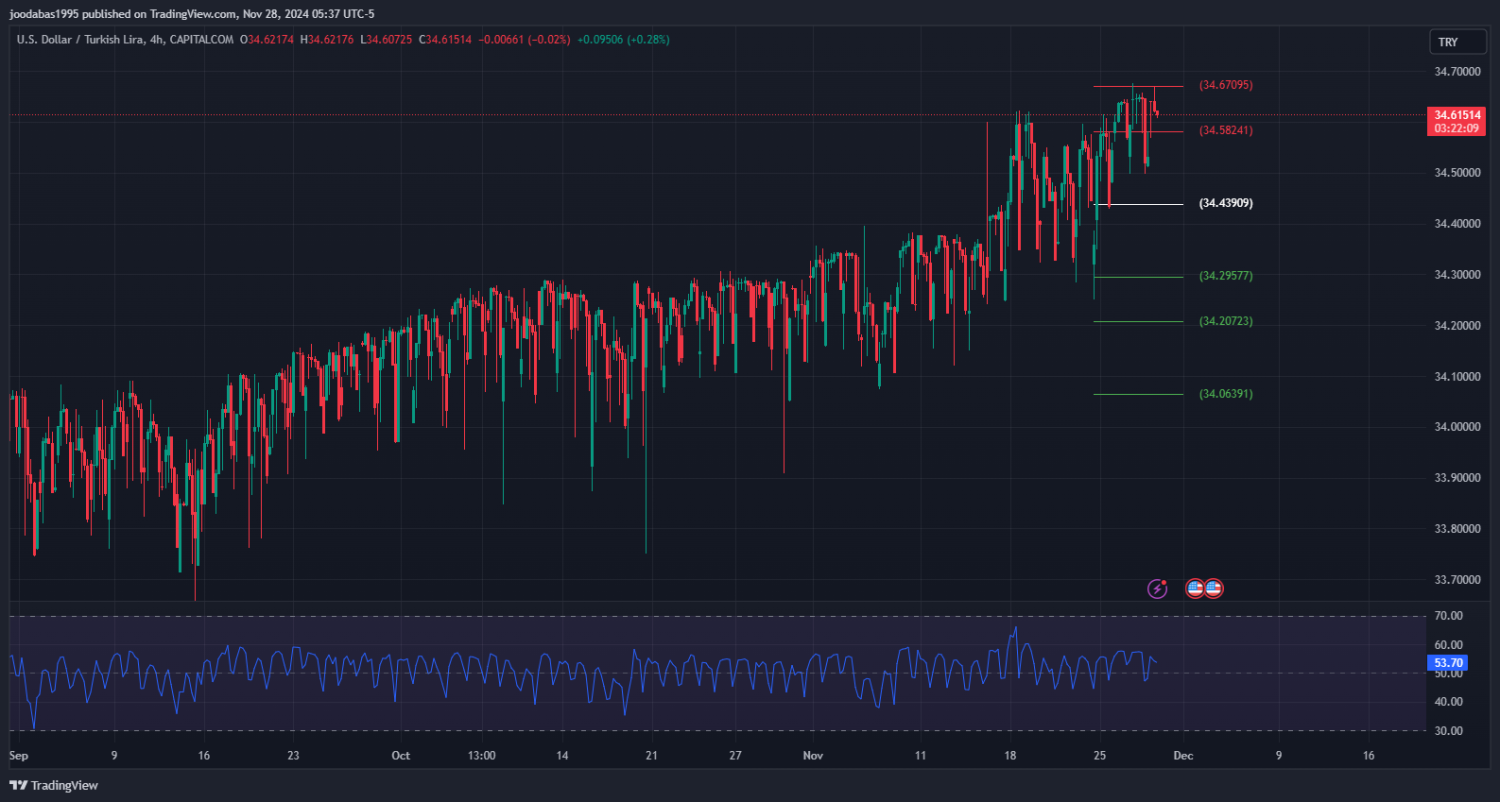Select the white level label (34.43909)
1500x802 pixels.
click(x=1225, y=203)
